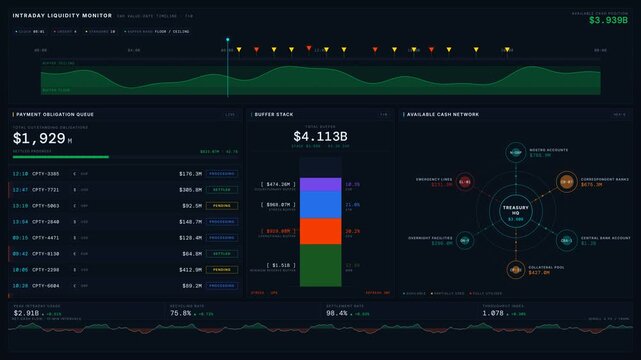
Task: Click the green settled progress bar
Action: pos(61,157)
